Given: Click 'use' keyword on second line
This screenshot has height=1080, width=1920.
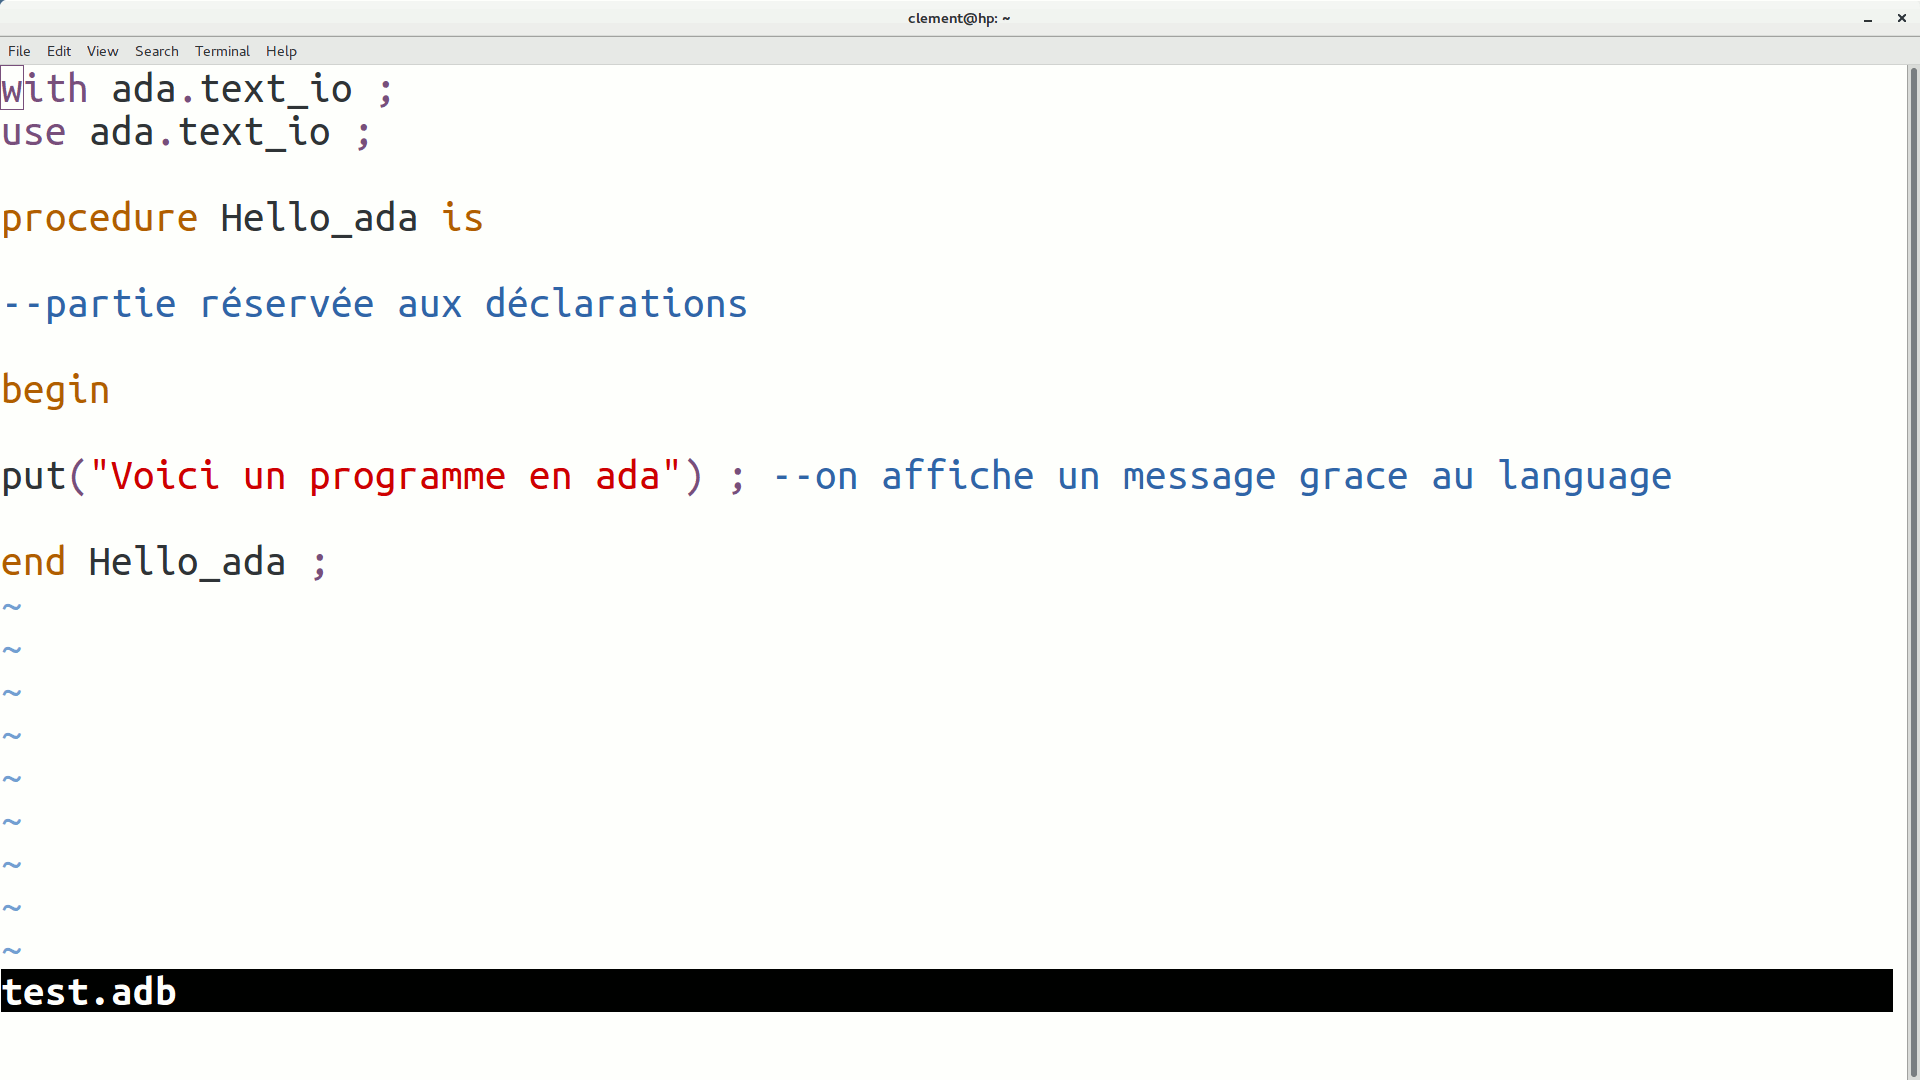Looking at the screenshot, I should point(34,133).
